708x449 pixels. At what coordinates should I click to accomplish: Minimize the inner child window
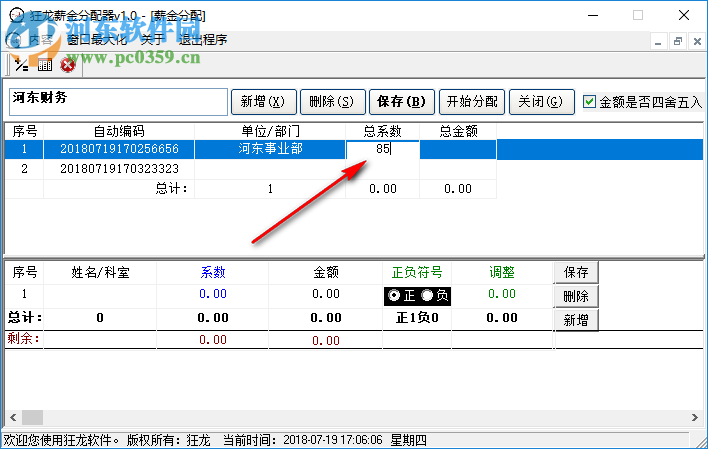pyautogui.click(x=658, y=42)
